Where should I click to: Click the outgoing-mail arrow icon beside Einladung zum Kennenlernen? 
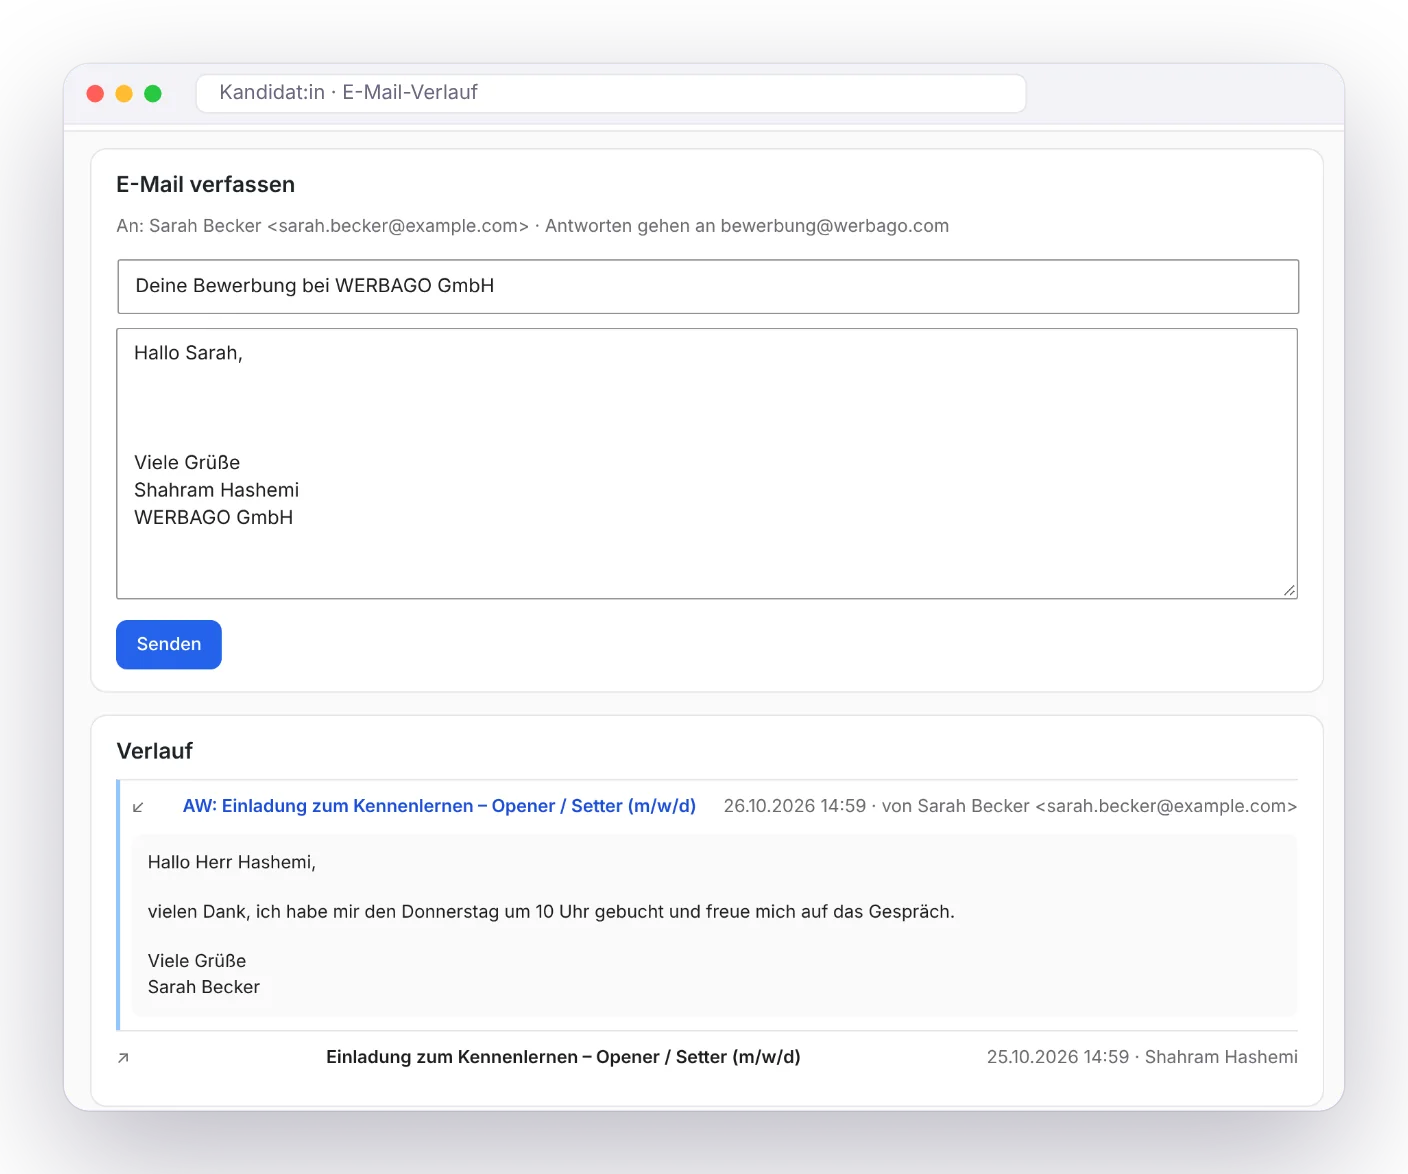[x=123, y=1058]
